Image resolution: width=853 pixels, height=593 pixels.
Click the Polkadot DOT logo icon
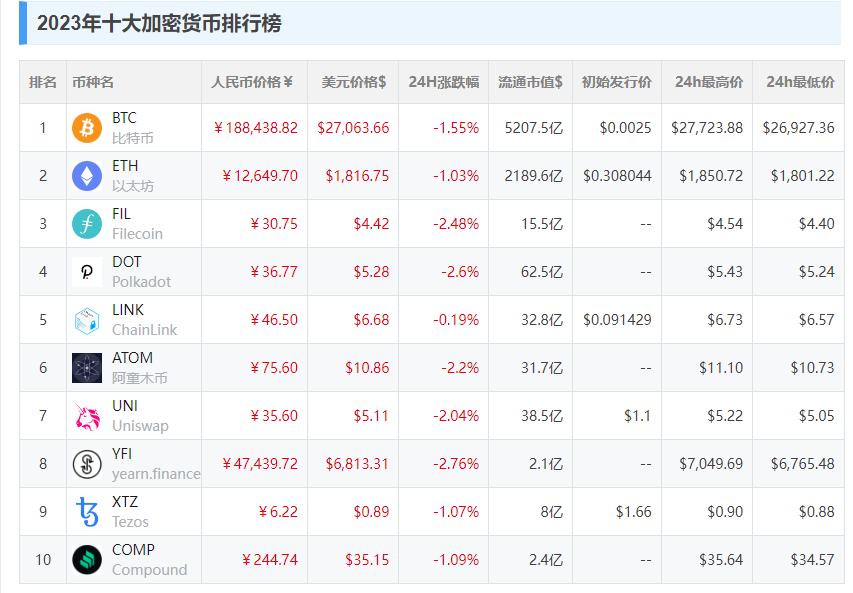(87, 272)
